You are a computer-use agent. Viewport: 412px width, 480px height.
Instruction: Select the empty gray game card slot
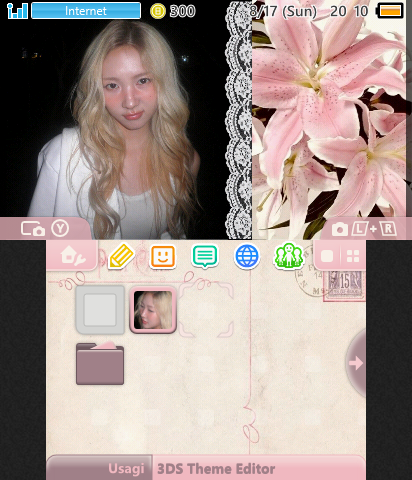coord(100,310)
